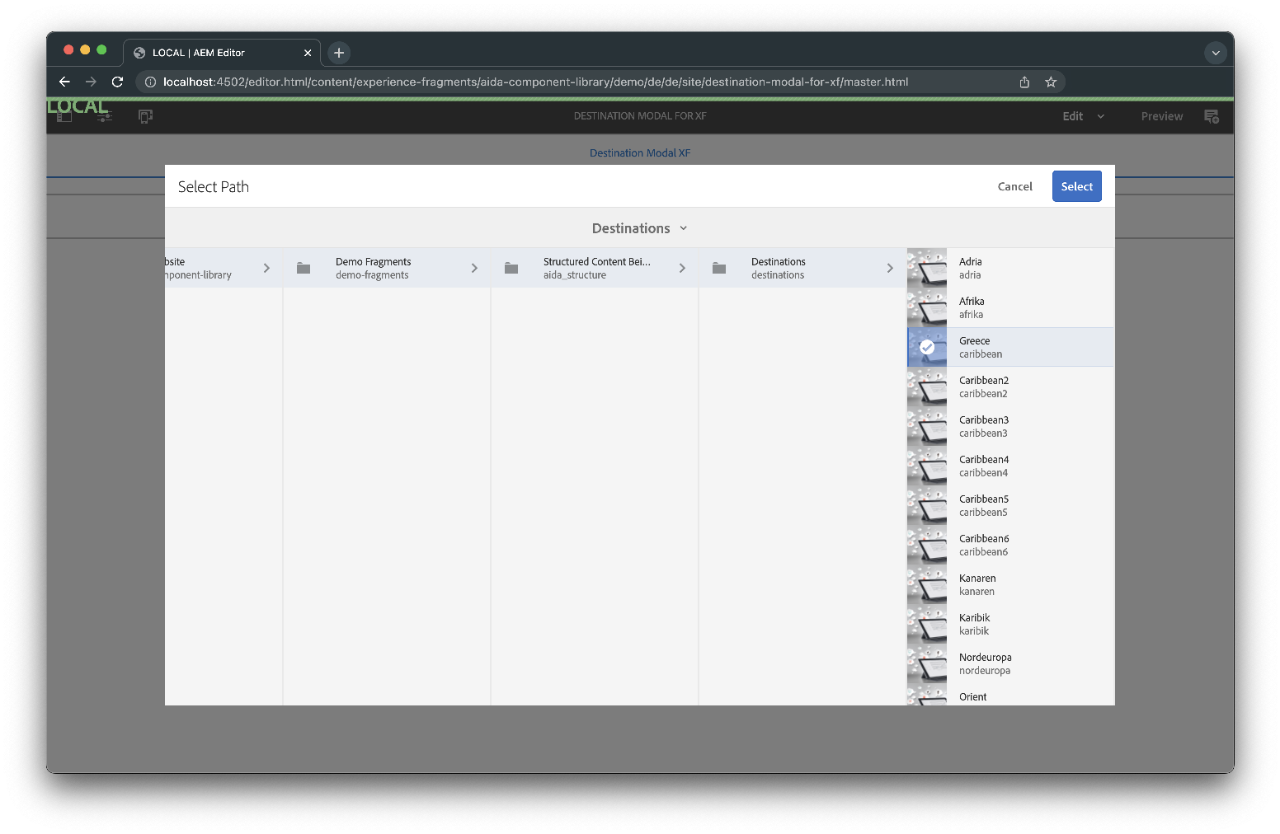Expand the Structured Content folder chevron

coord(682,268)
